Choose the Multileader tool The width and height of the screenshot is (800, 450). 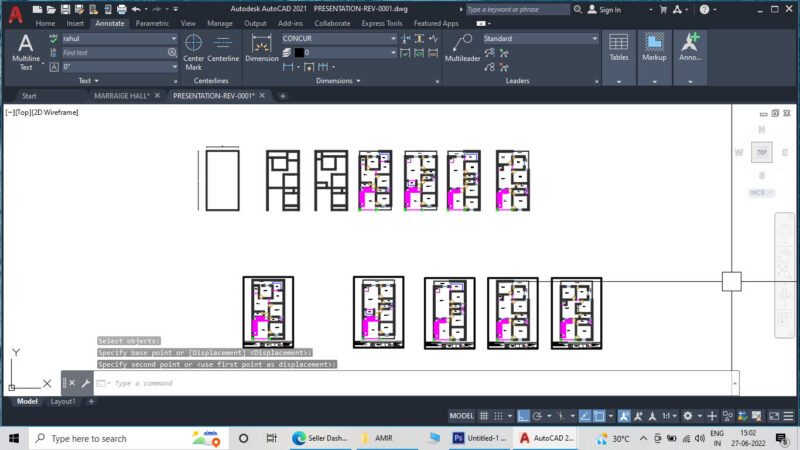click(462, 48)
